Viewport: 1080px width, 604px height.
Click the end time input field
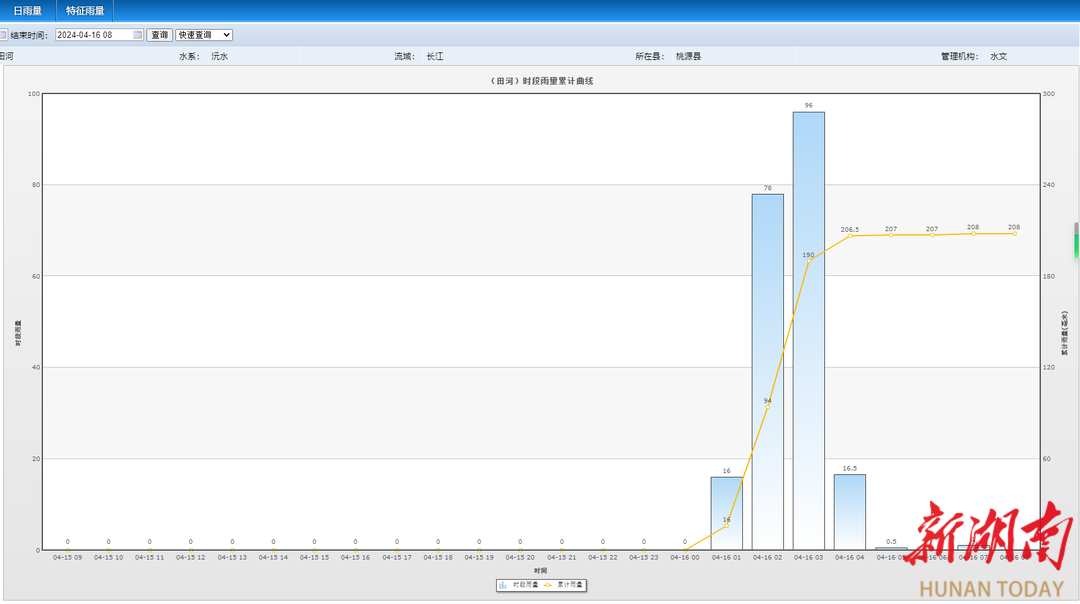coord(93,35)
